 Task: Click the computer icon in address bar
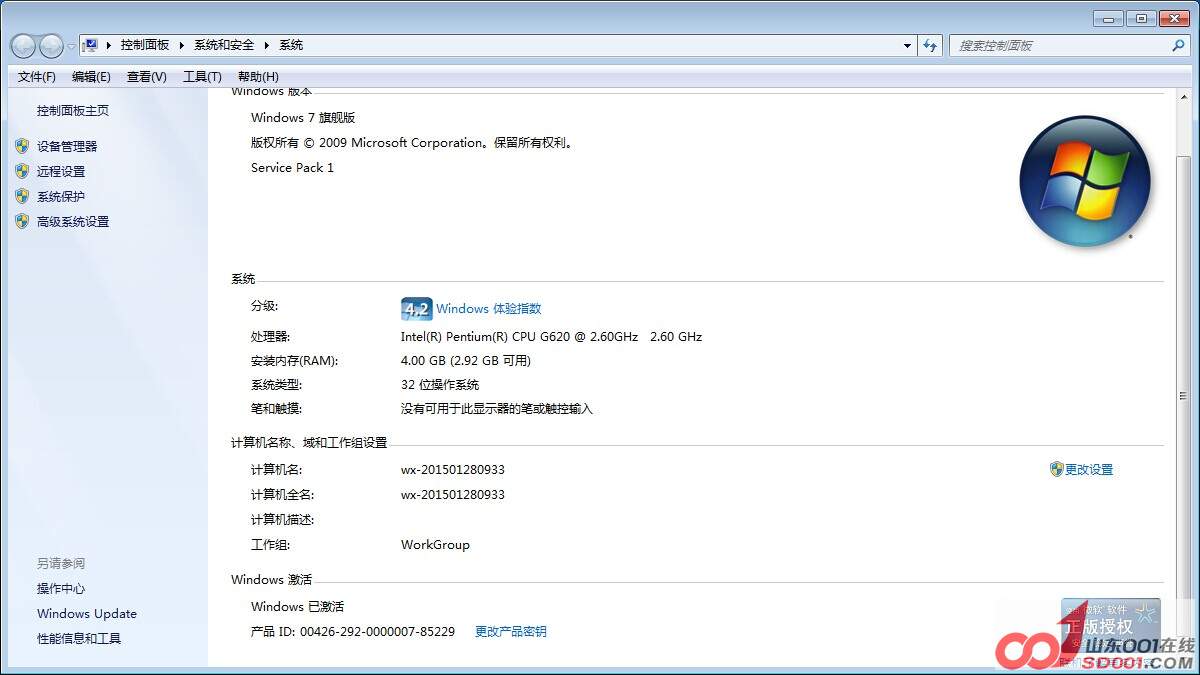coord(92,45)
